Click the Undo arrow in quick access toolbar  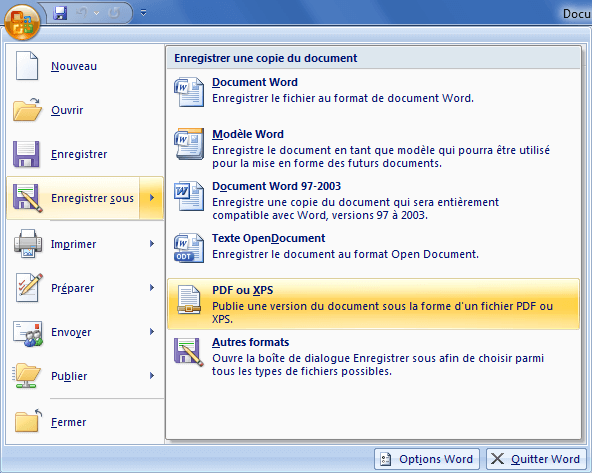pos(82,13)
